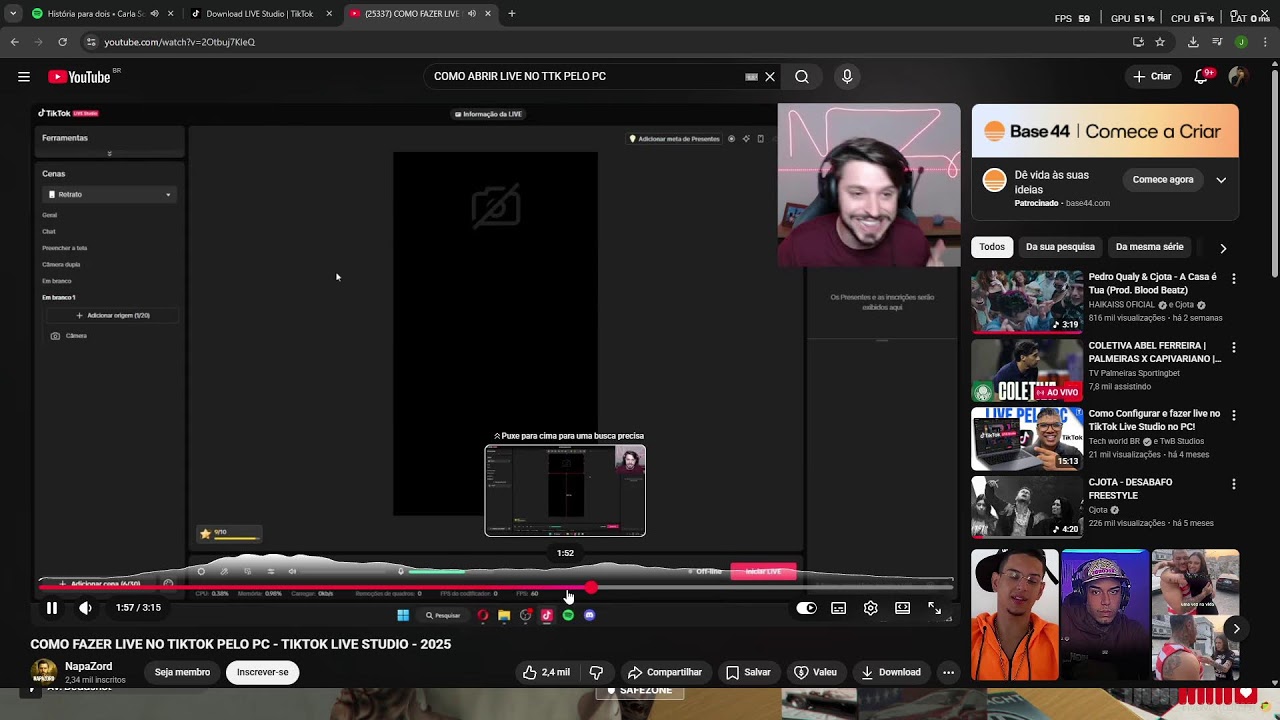Screen dimensions: 1280x720
Task: Click the Comece agora ad button
Action: 1163,180
